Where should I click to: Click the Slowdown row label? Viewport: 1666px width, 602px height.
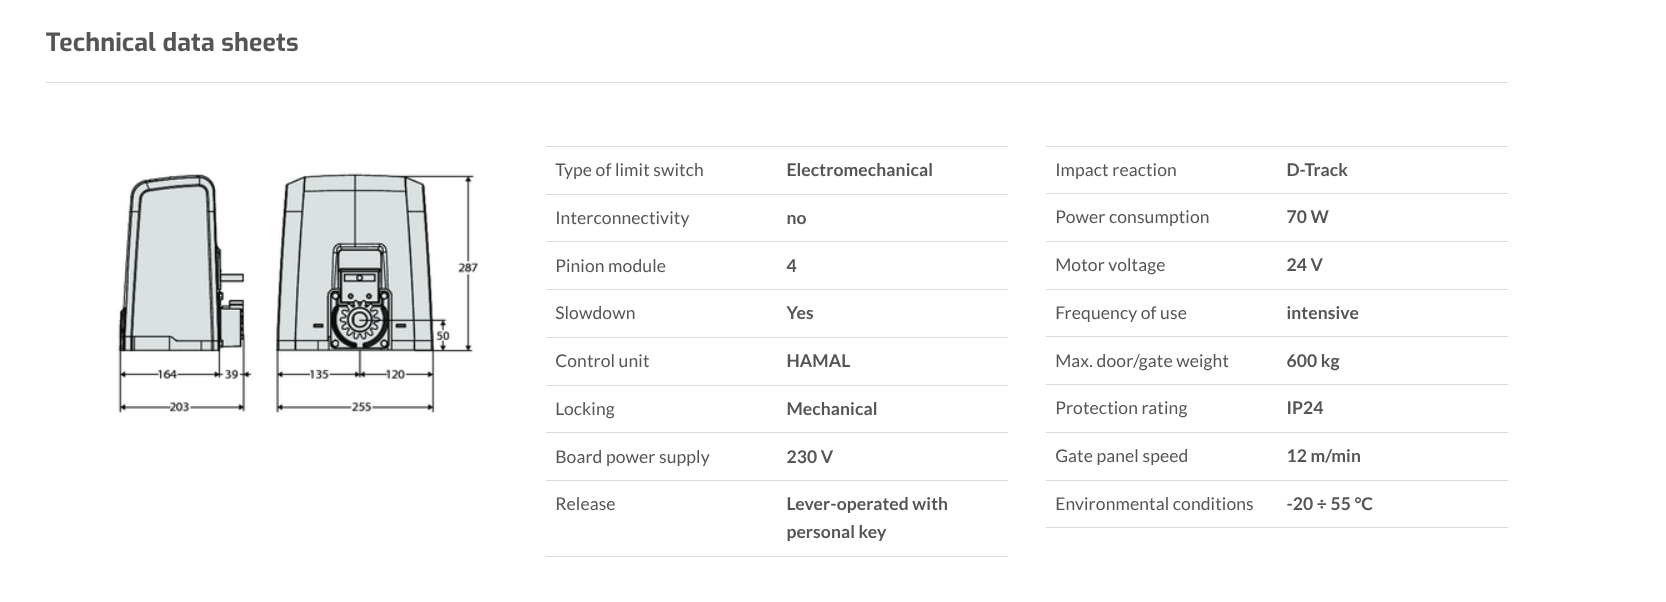[595, 313]
